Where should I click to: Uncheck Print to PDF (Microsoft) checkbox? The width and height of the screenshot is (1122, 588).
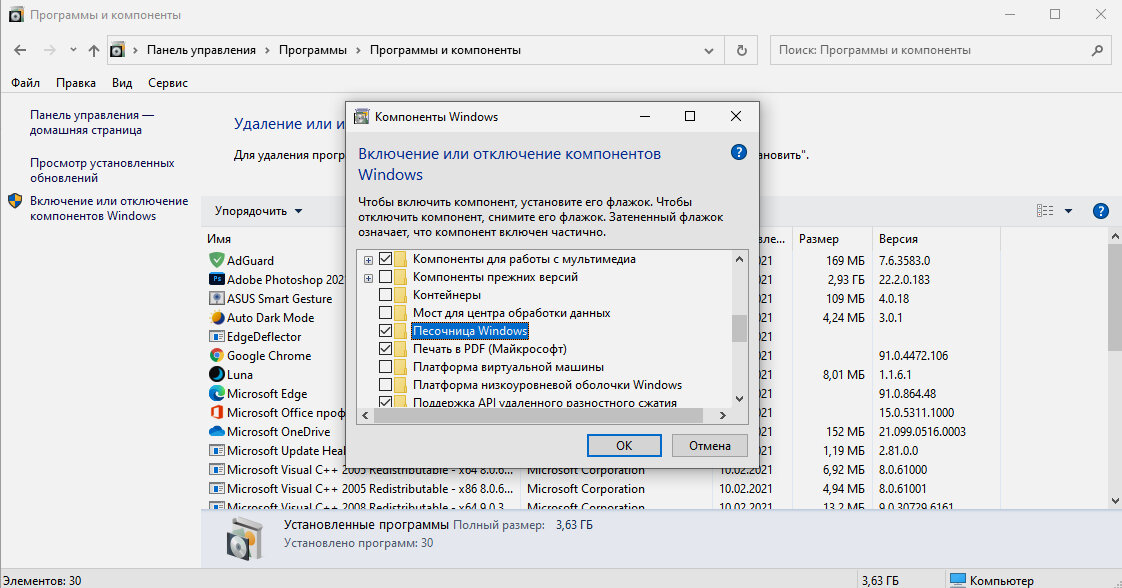385,348
